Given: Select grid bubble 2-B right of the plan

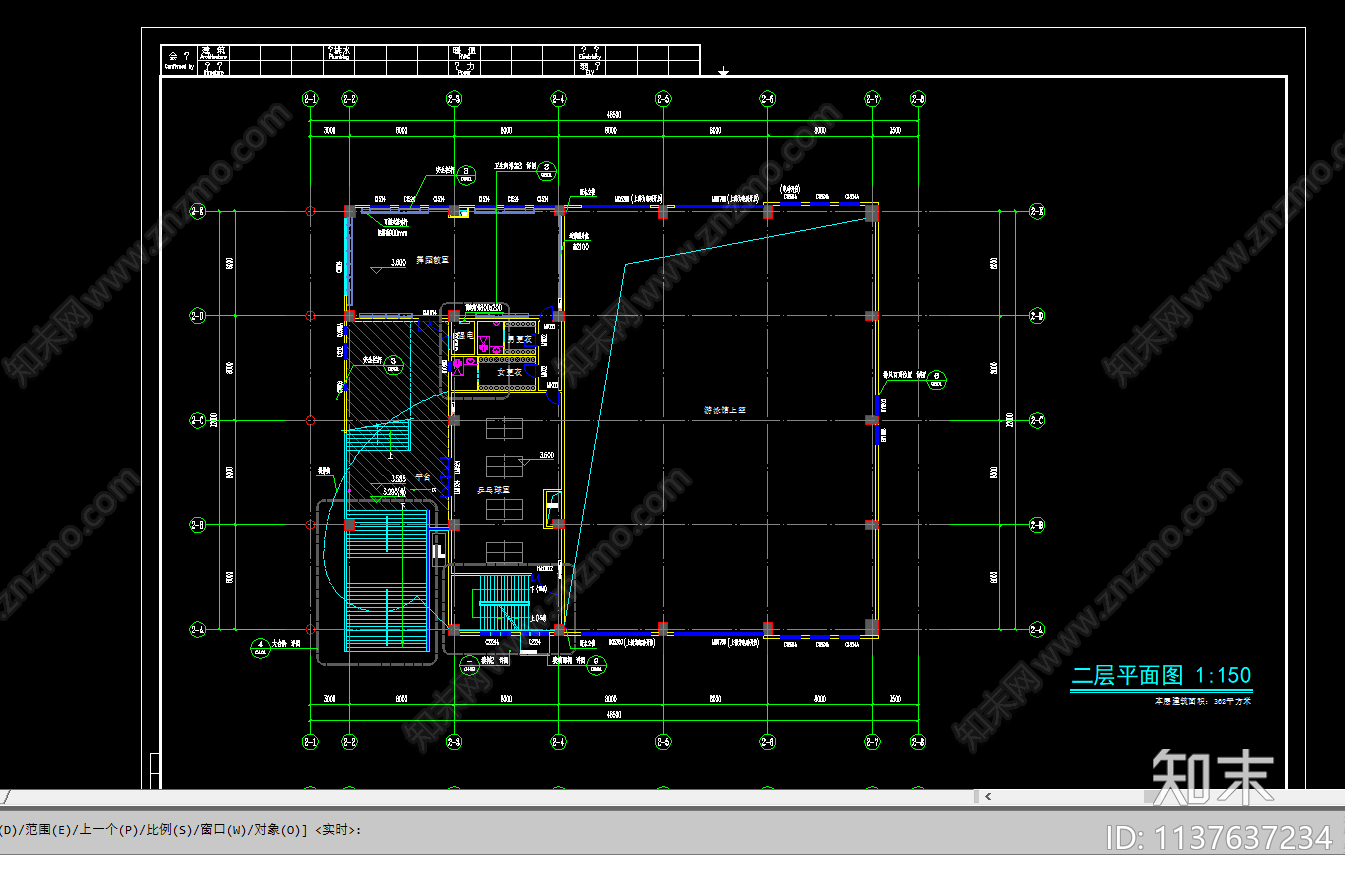Looking at the screenshot, I should 1037,524.
